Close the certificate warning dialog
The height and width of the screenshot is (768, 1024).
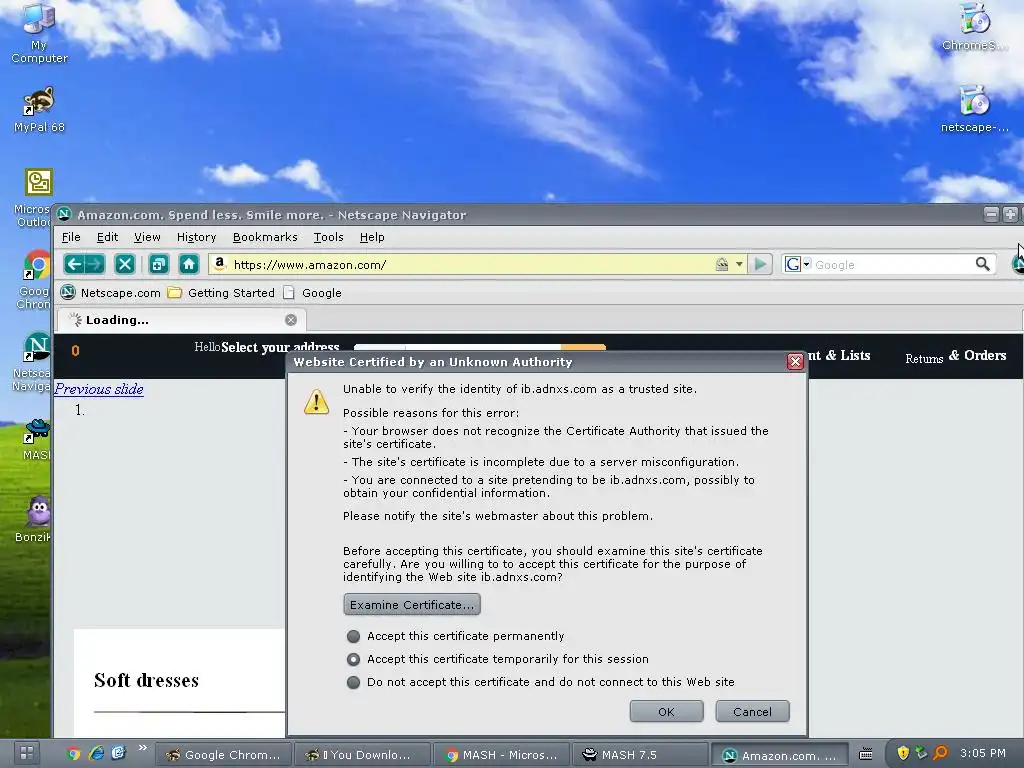point(795,362)
